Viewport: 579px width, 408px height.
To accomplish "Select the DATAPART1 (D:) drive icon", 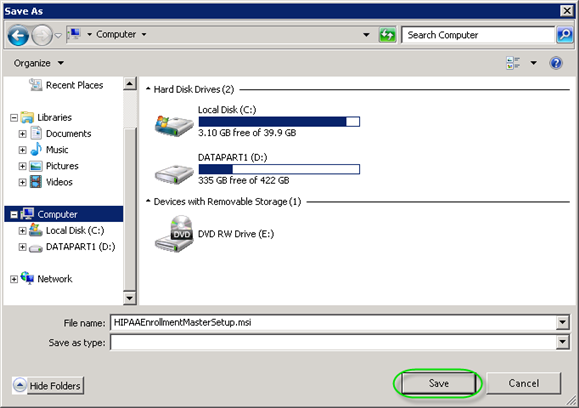I will click(174, 174).
